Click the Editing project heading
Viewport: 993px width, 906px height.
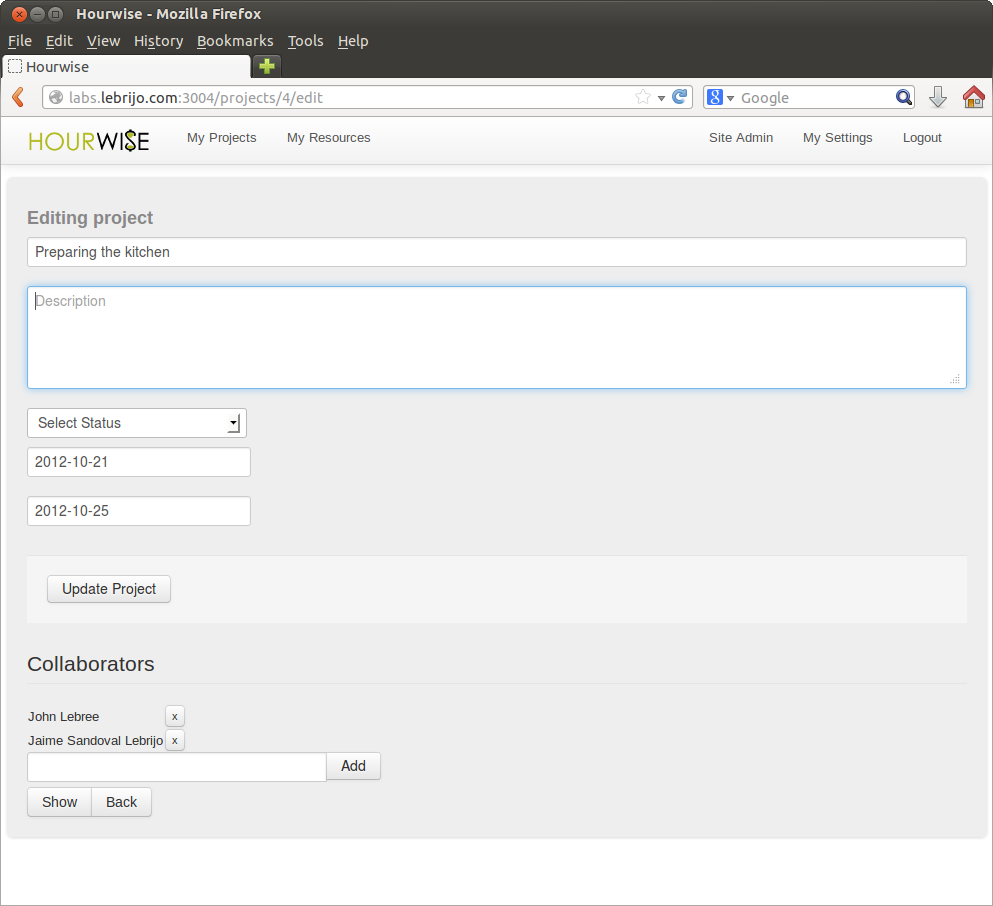tap(90, 218)
